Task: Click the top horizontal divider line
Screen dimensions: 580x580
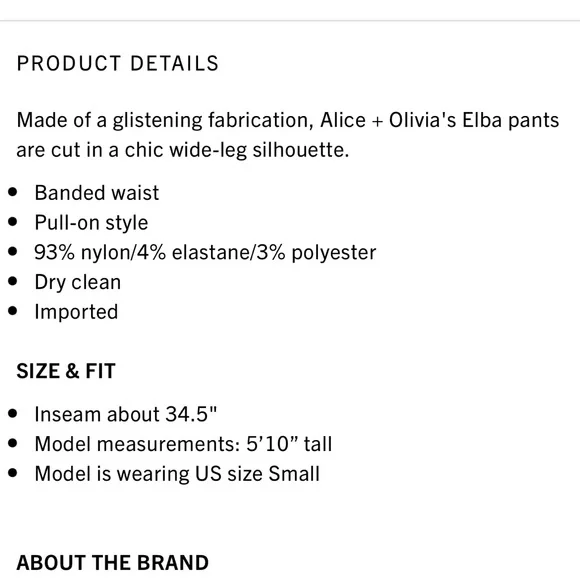Action: [x=290, y=21]
